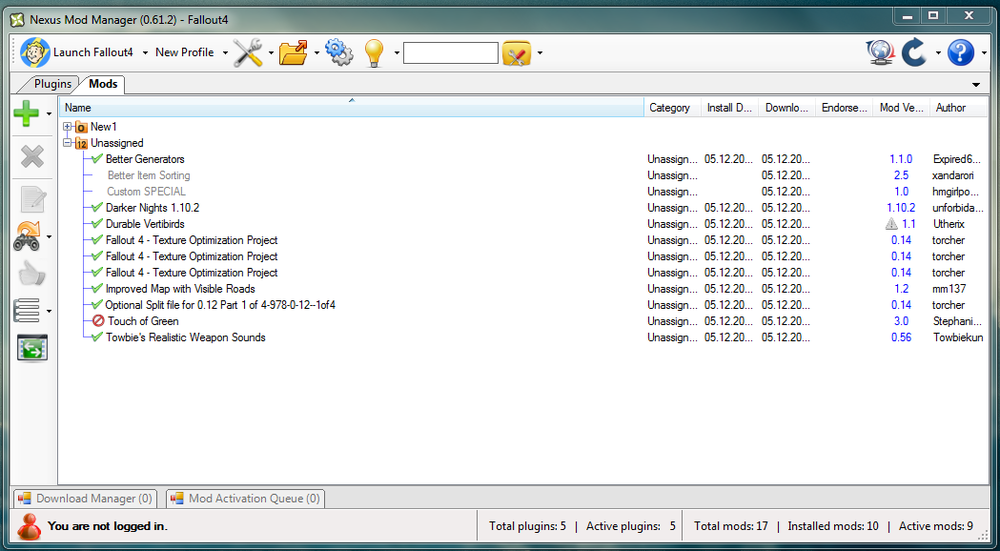The height and width of the screenshot is (551, 1000).
Task: Click the green plus Add Mod icon
Action: click(x=26, y=115)
